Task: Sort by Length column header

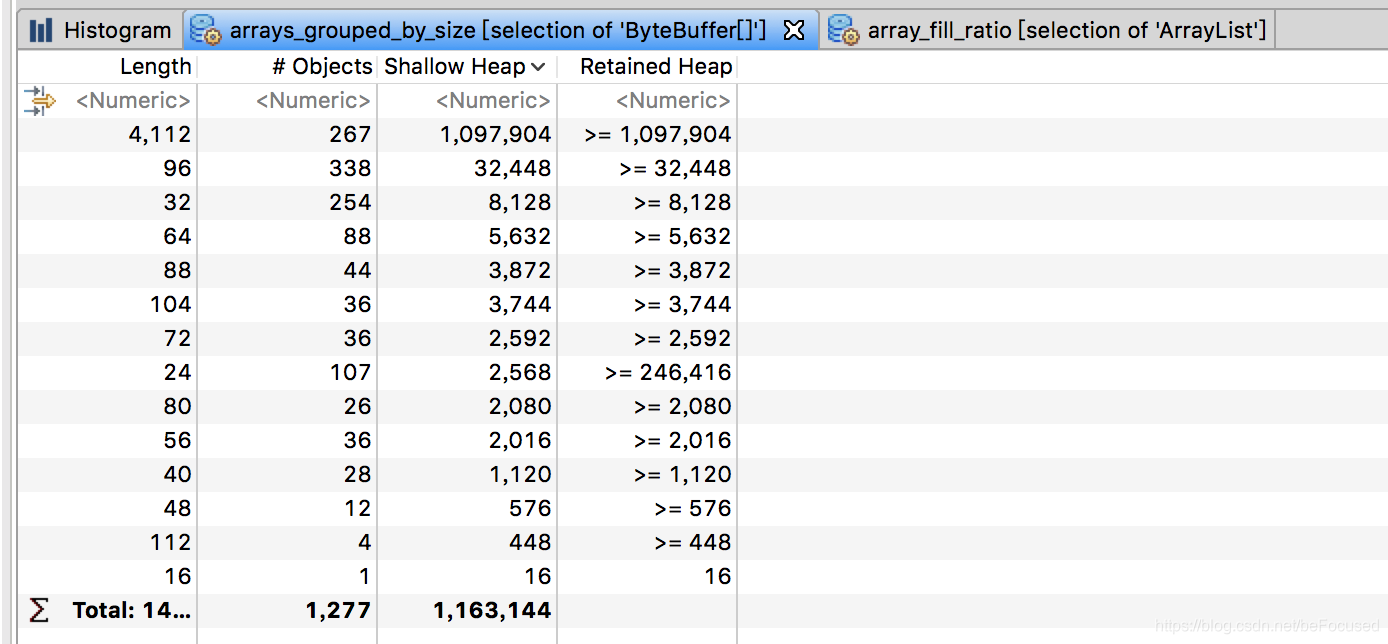Action: tap(155, 67)
